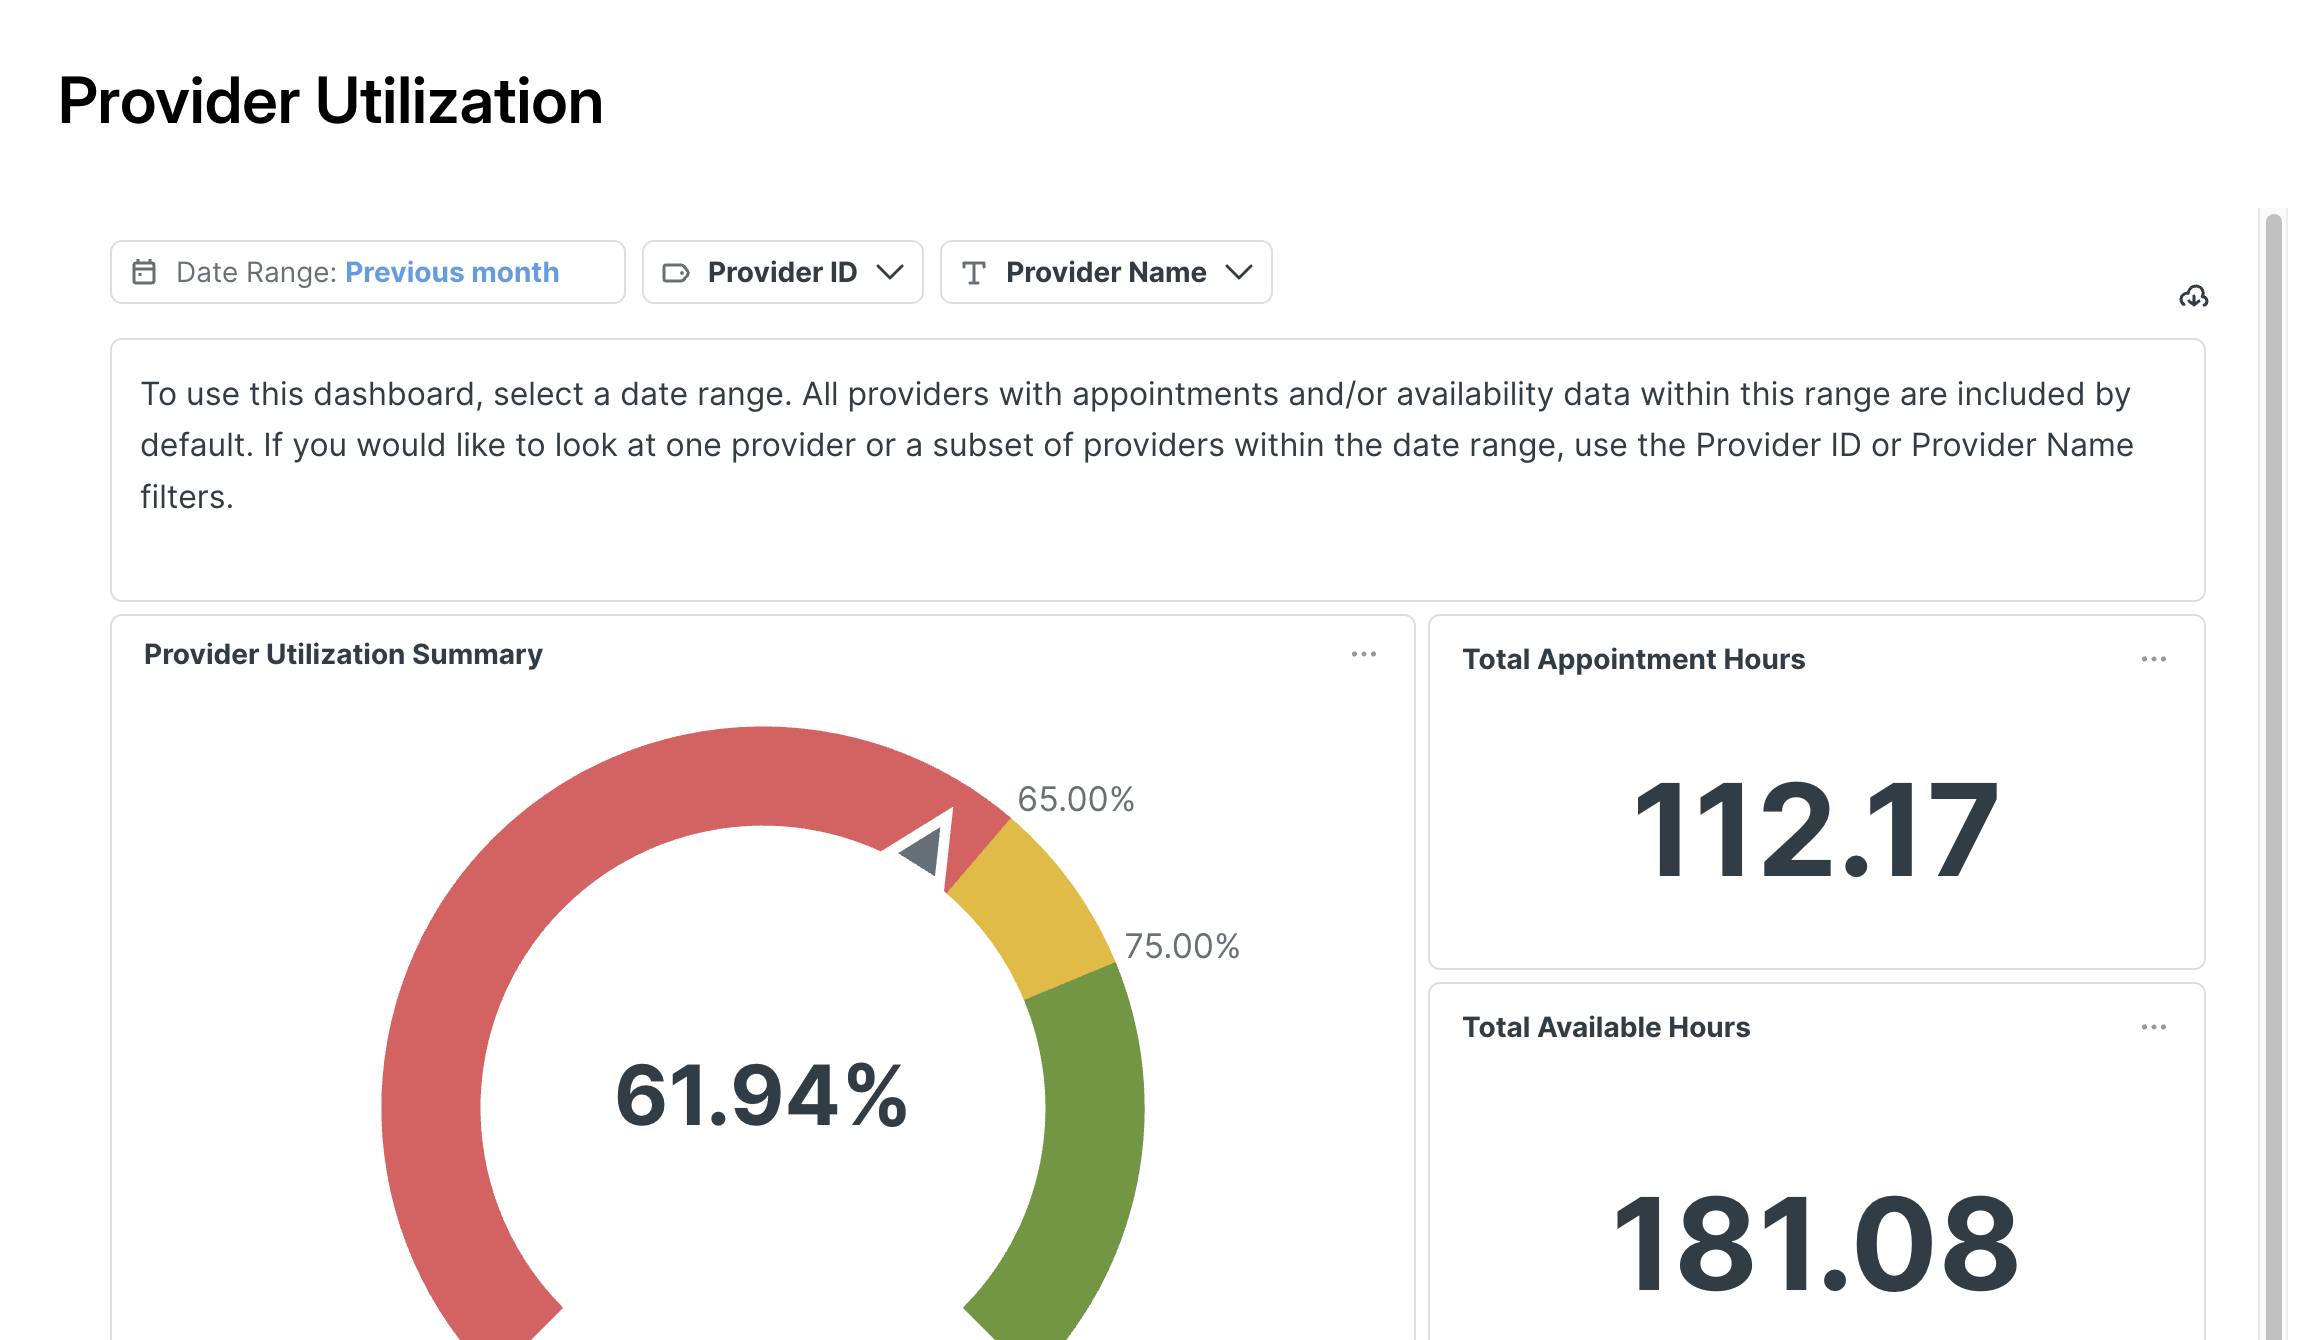Open Total Appointment Hours options menu
This screenshot has height=1340, width=2322.
tap(2154, 659)
